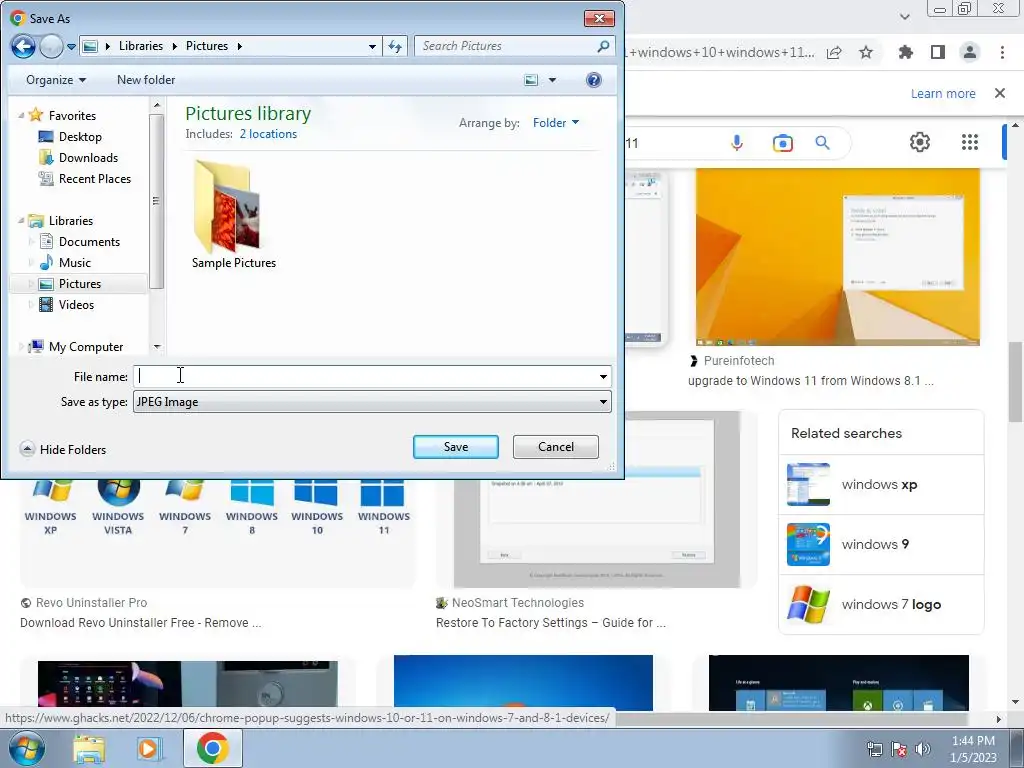Image resolution: width=1024 pixels, height=768 pixels.
Task: Click Libraries in address breadcrumb
Action: pos(140,46)
